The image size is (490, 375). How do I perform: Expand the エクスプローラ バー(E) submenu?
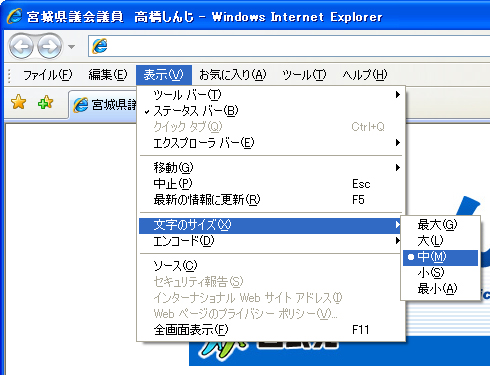[271, 143]
